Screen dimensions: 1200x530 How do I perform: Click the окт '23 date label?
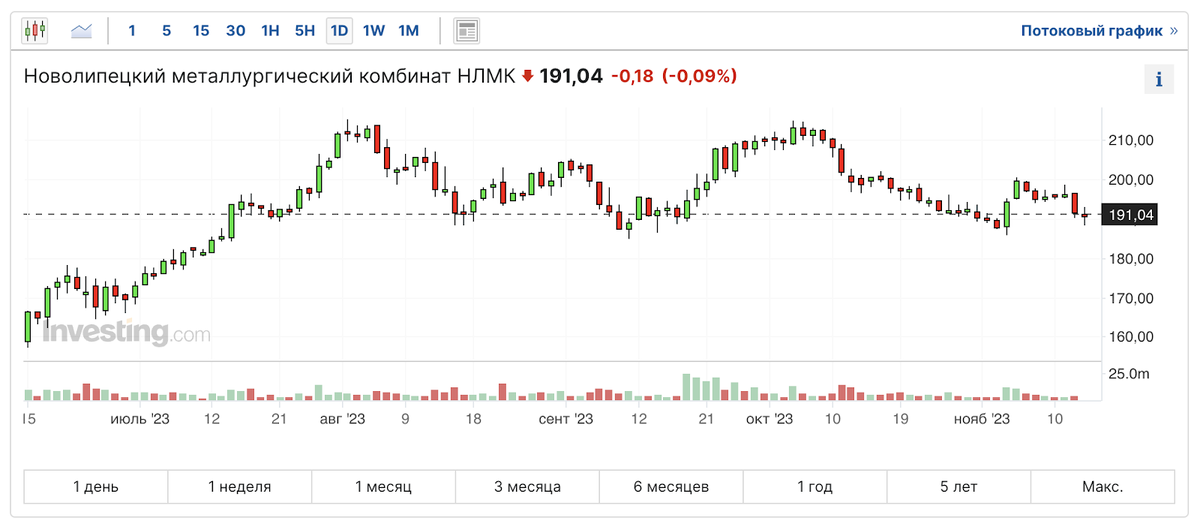click(x=769, y=419)
